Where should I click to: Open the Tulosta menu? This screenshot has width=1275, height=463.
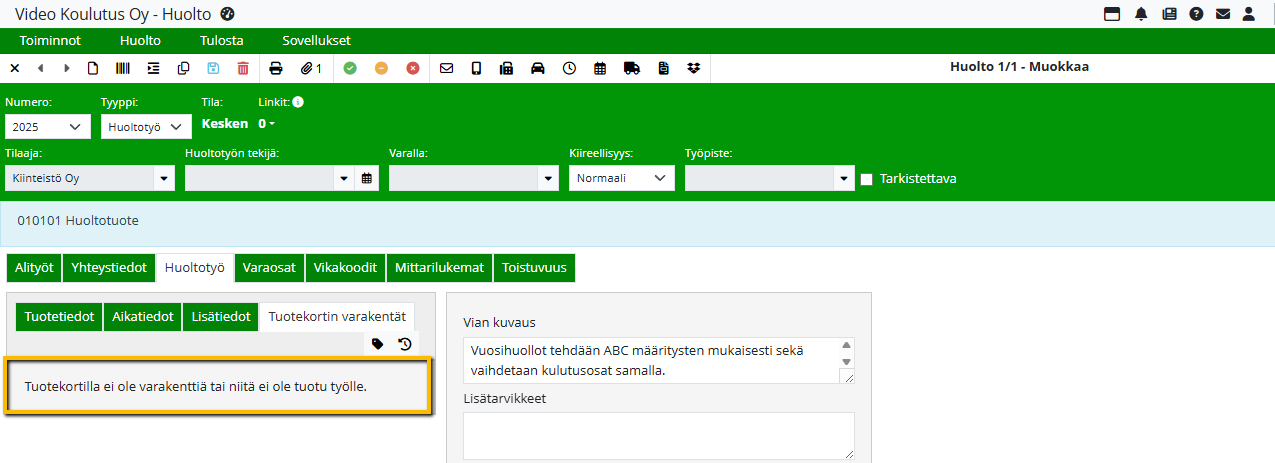[x=221, y=41]
